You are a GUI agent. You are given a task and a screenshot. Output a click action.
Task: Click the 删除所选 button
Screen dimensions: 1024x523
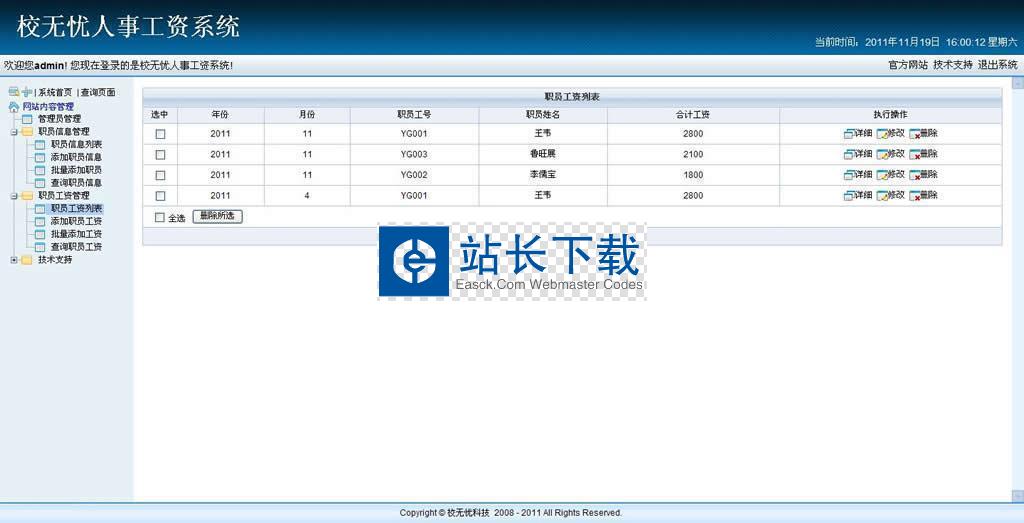point(217,217)
